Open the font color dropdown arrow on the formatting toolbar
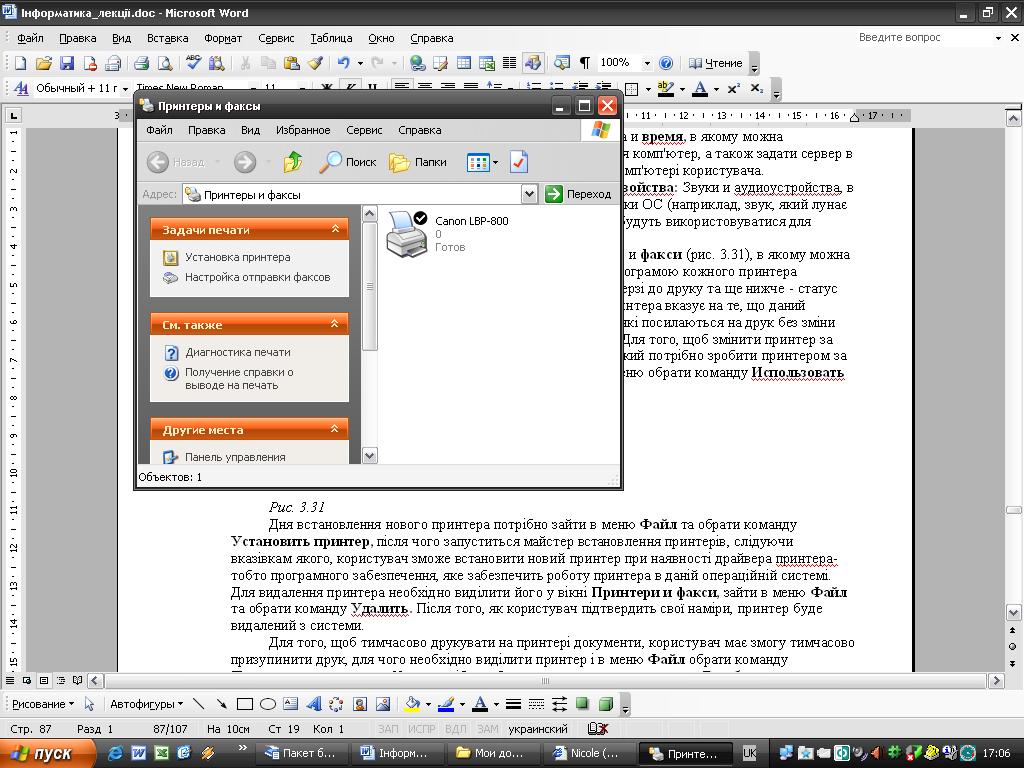The image size is (1024, 768). click(716, 89)
